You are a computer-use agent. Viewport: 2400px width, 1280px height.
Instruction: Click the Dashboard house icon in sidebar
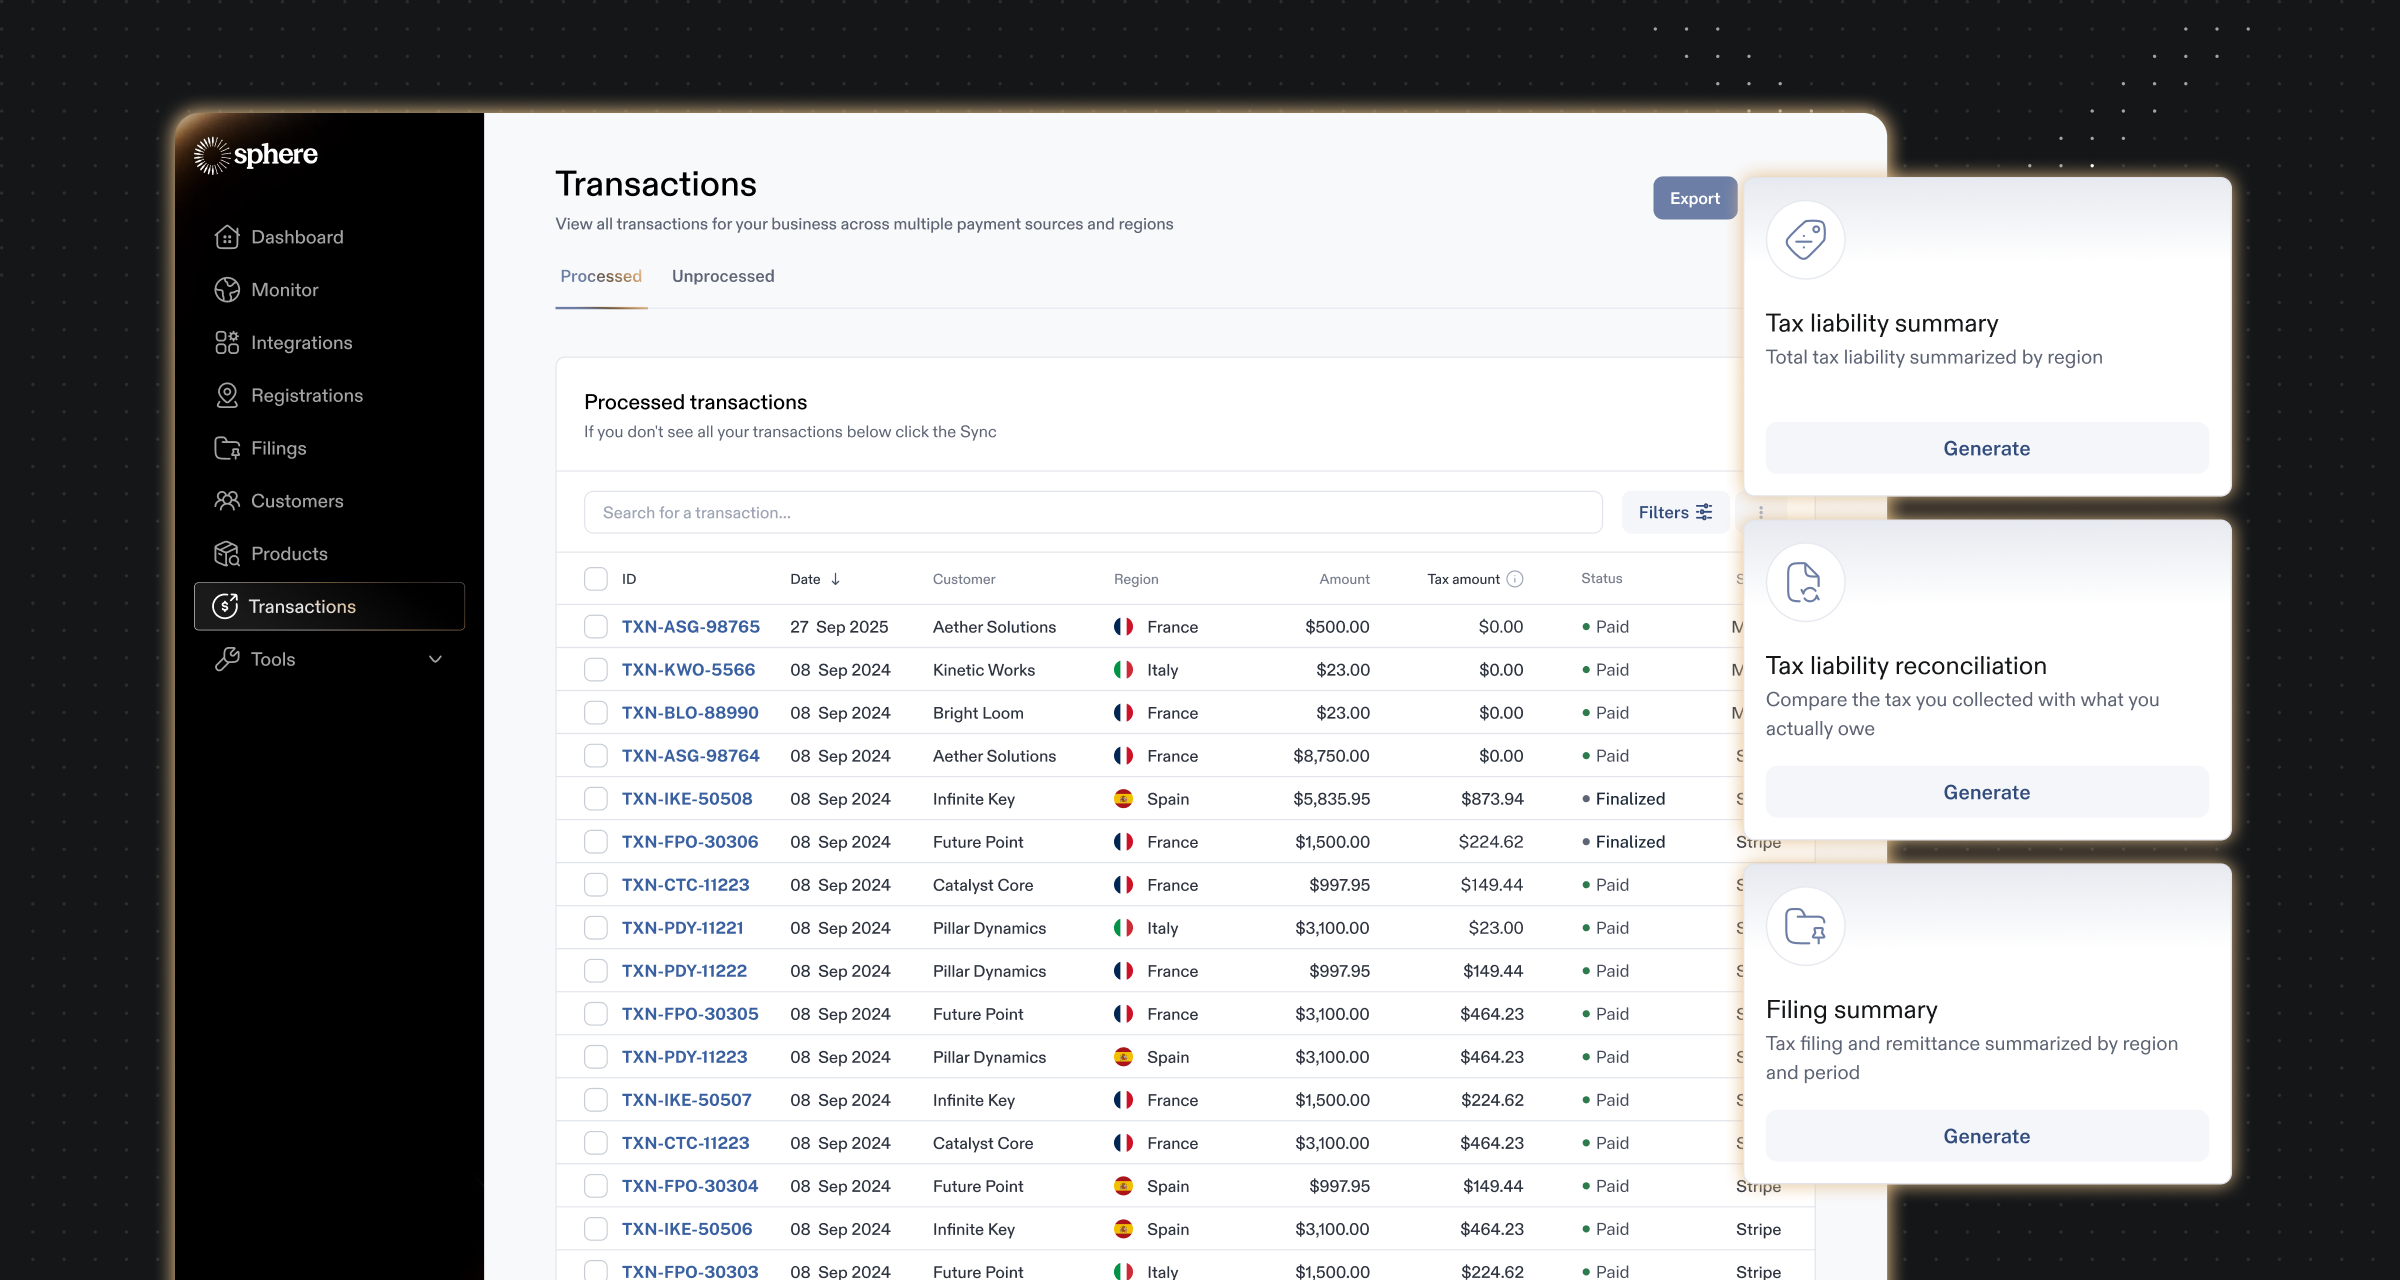pos(227,237)
